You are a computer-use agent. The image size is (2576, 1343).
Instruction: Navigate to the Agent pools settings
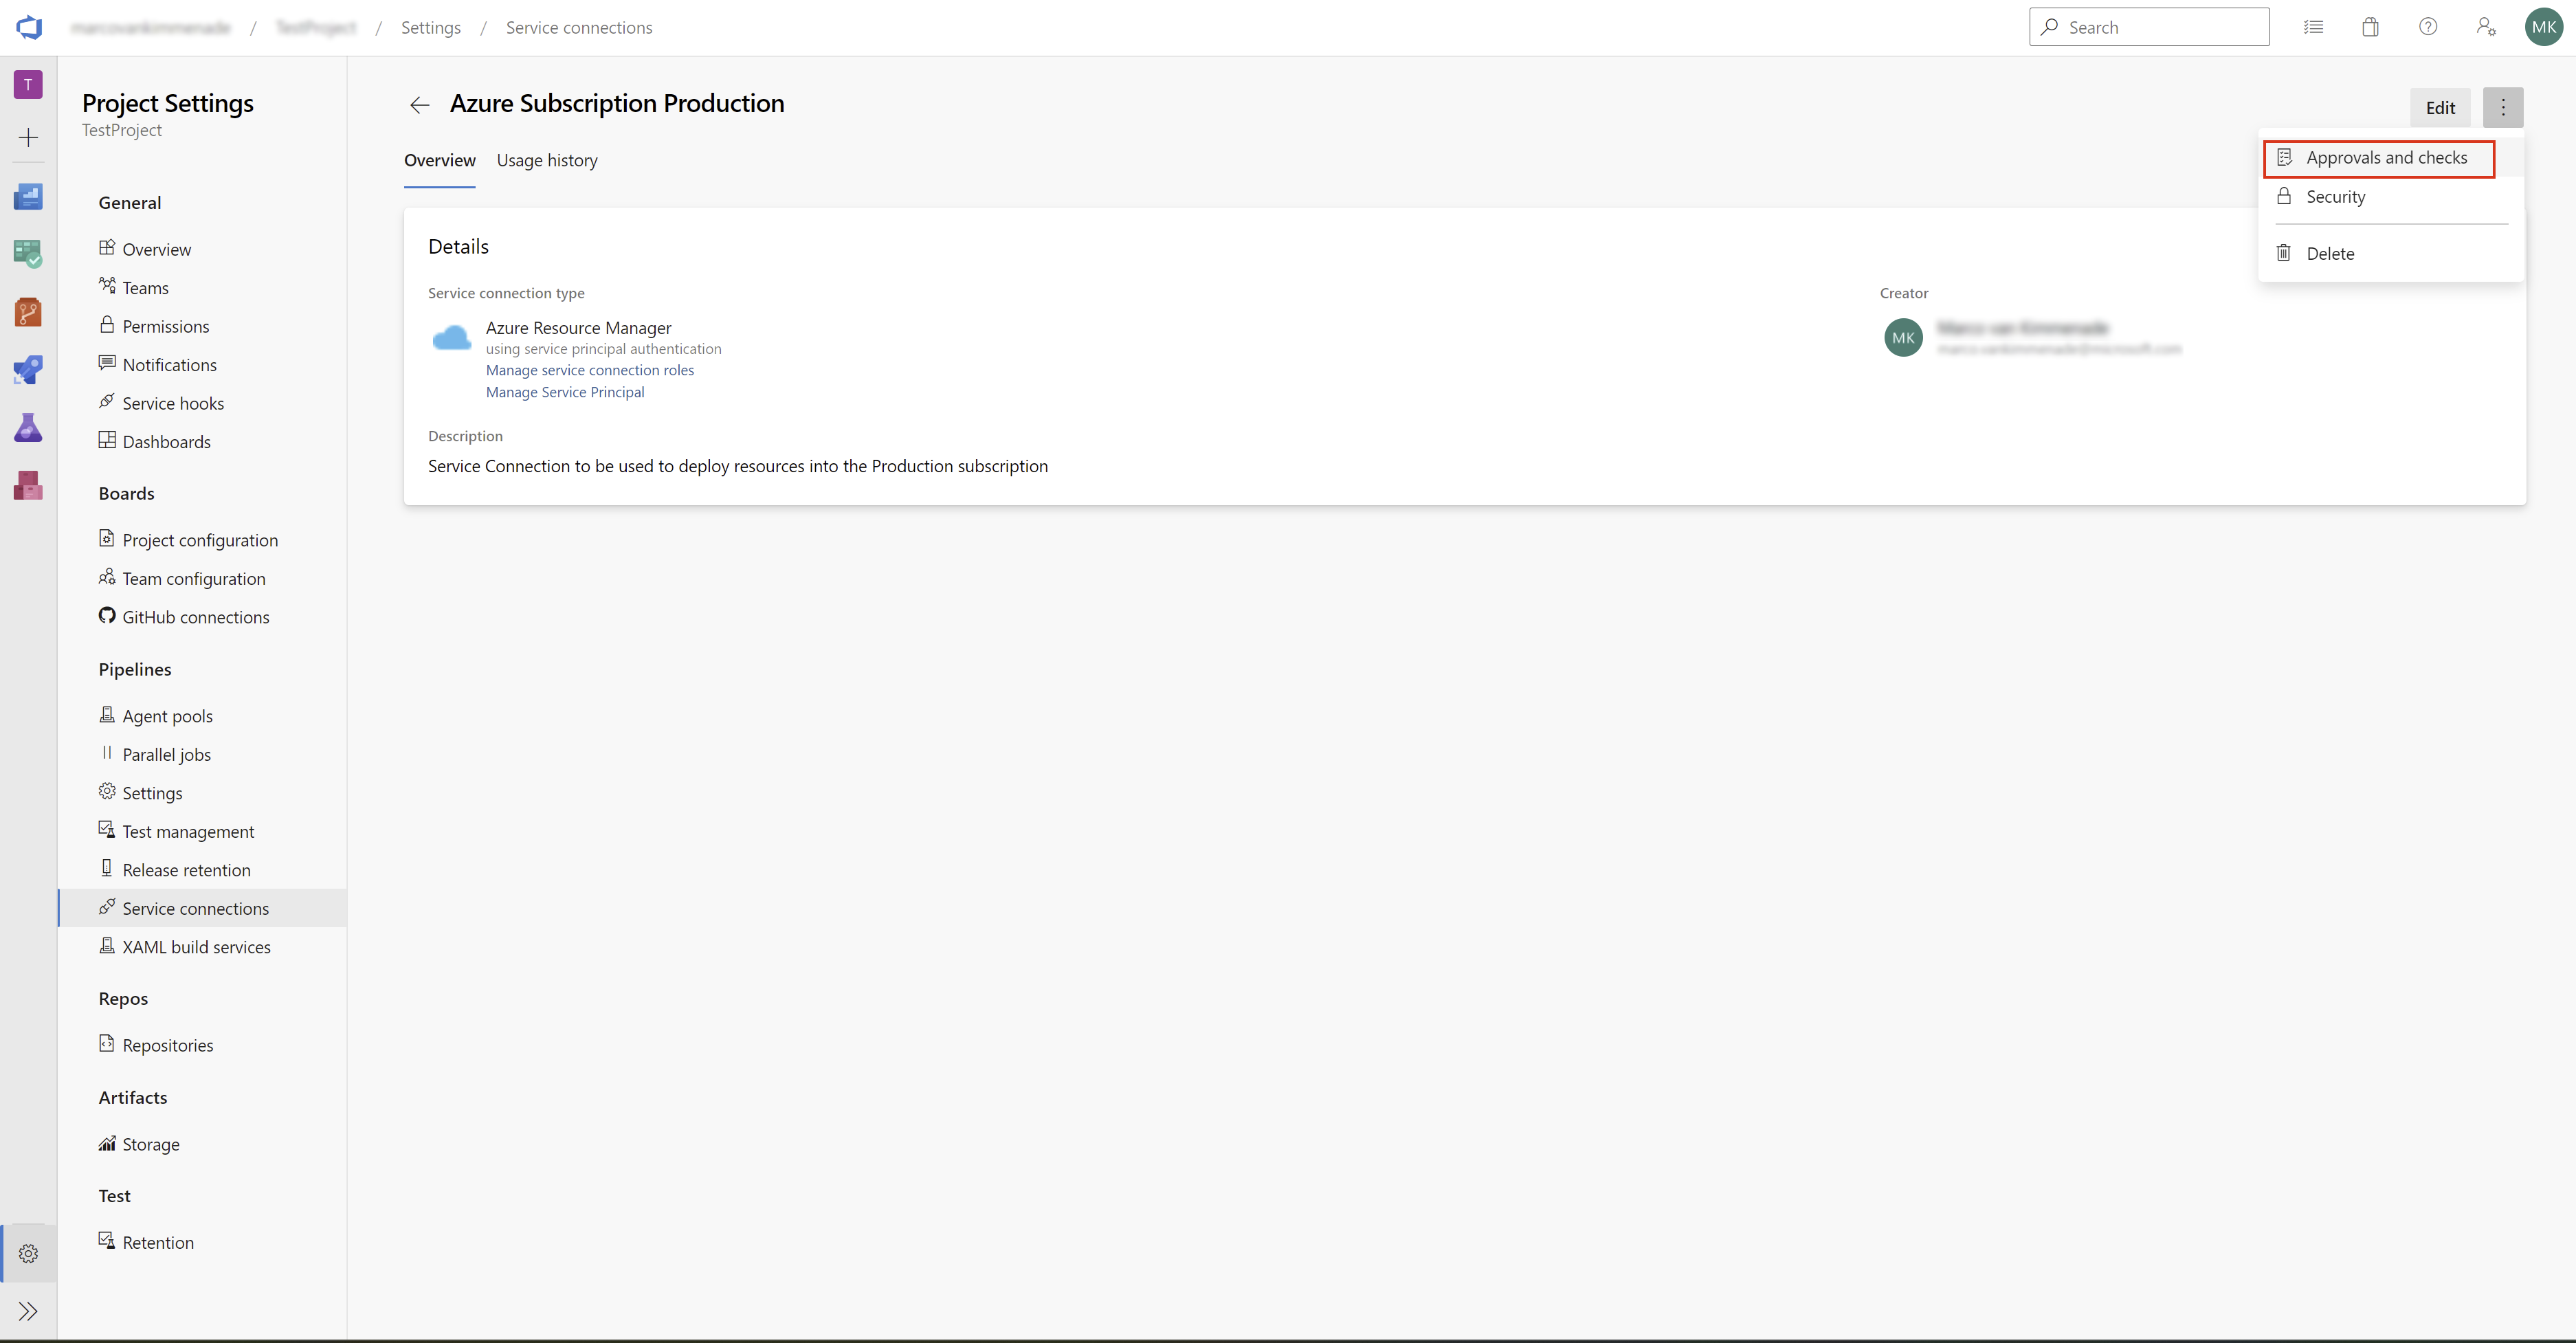pyautogui.click(x=167, y=714)
